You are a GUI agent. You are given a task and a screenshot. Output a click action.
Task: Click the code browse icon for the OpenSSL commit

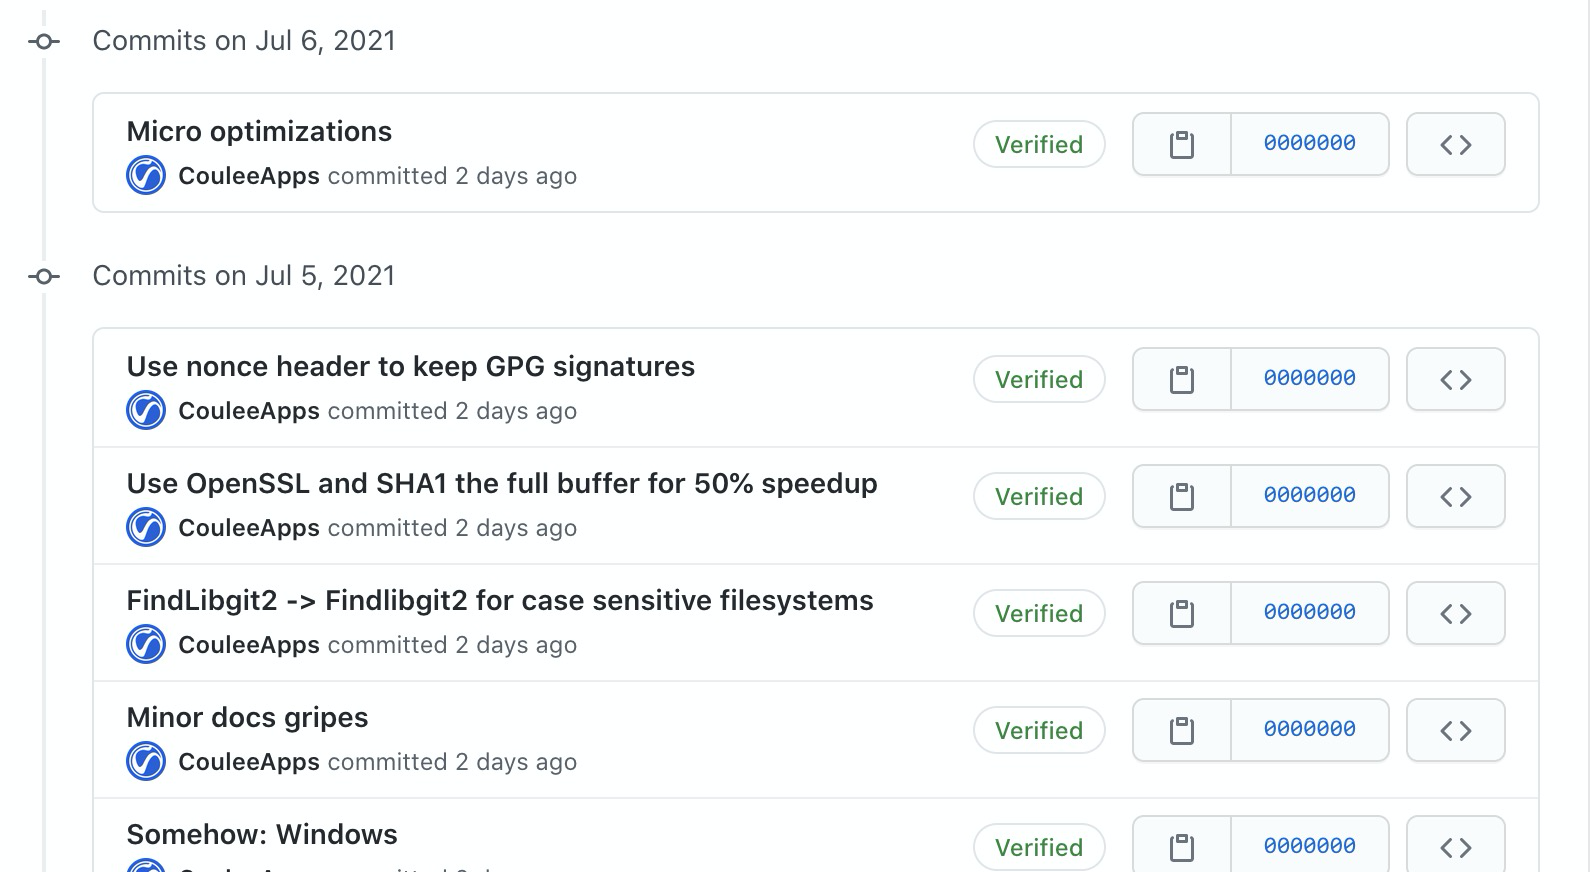(x=1455, y=496)
